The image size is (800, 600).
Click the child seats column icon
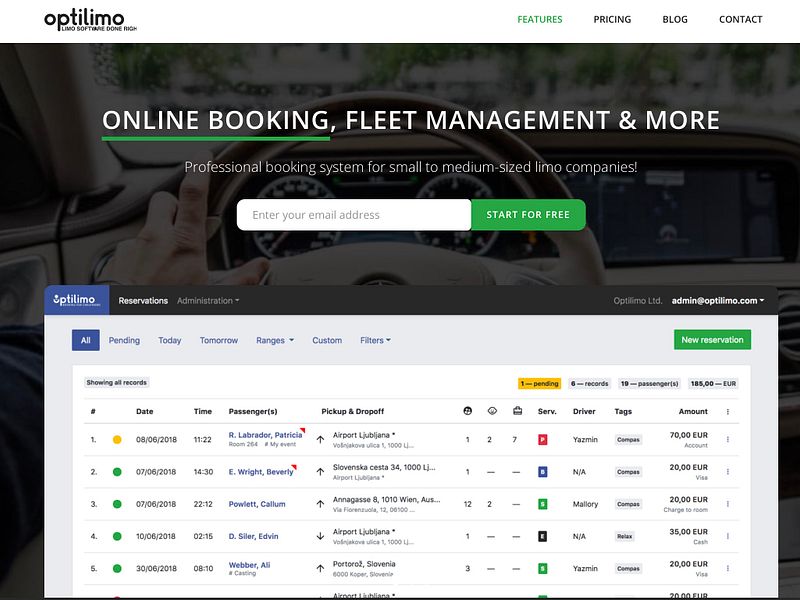(x=492, y=411)
